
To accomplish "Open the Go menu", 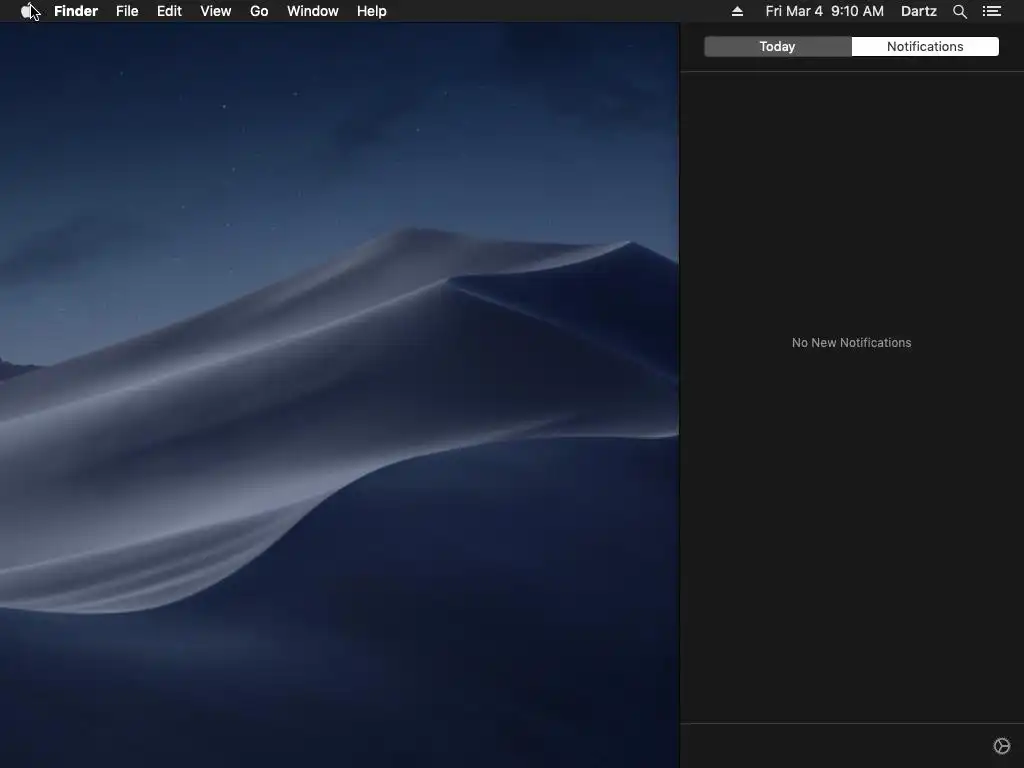I will [x=259, y=11].
